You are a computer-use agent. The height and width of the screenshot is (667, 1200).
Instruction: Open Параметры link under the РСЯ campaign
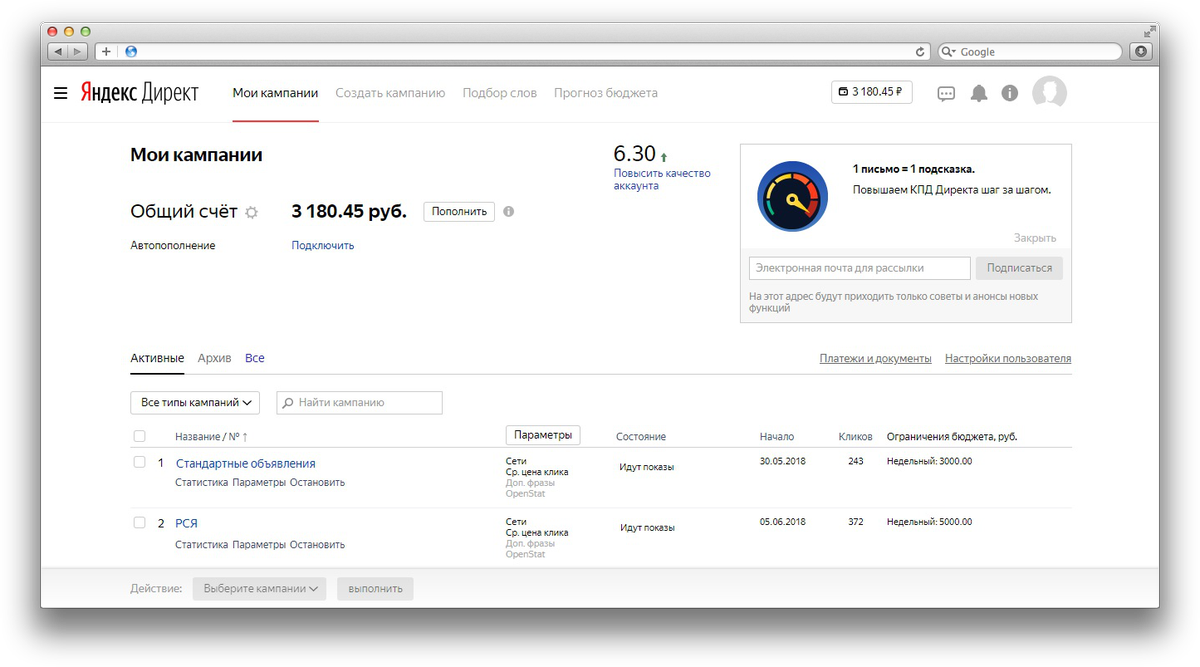(x=259, y=545)
